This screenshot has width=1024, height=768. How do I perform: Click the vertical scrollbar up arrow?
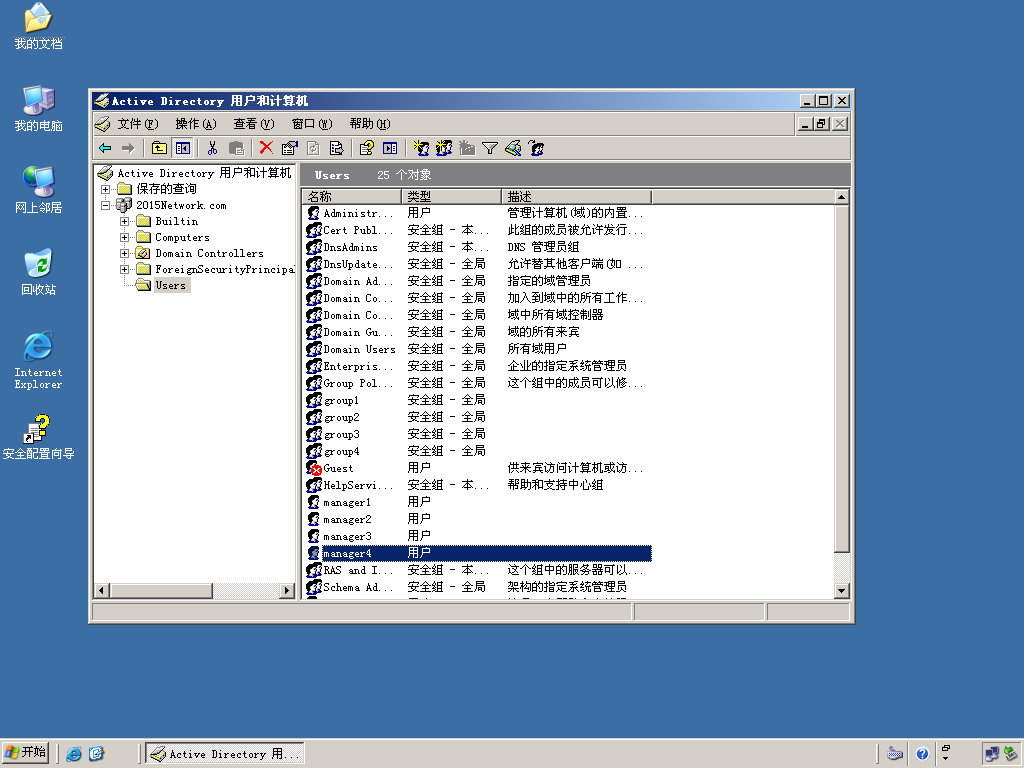(x=841, y=197)
